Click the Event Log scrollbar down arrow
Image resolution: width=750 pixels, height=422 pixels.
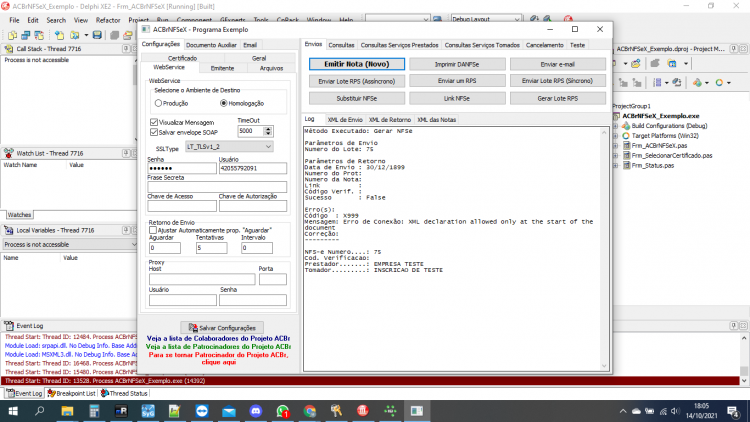point(744,381)
